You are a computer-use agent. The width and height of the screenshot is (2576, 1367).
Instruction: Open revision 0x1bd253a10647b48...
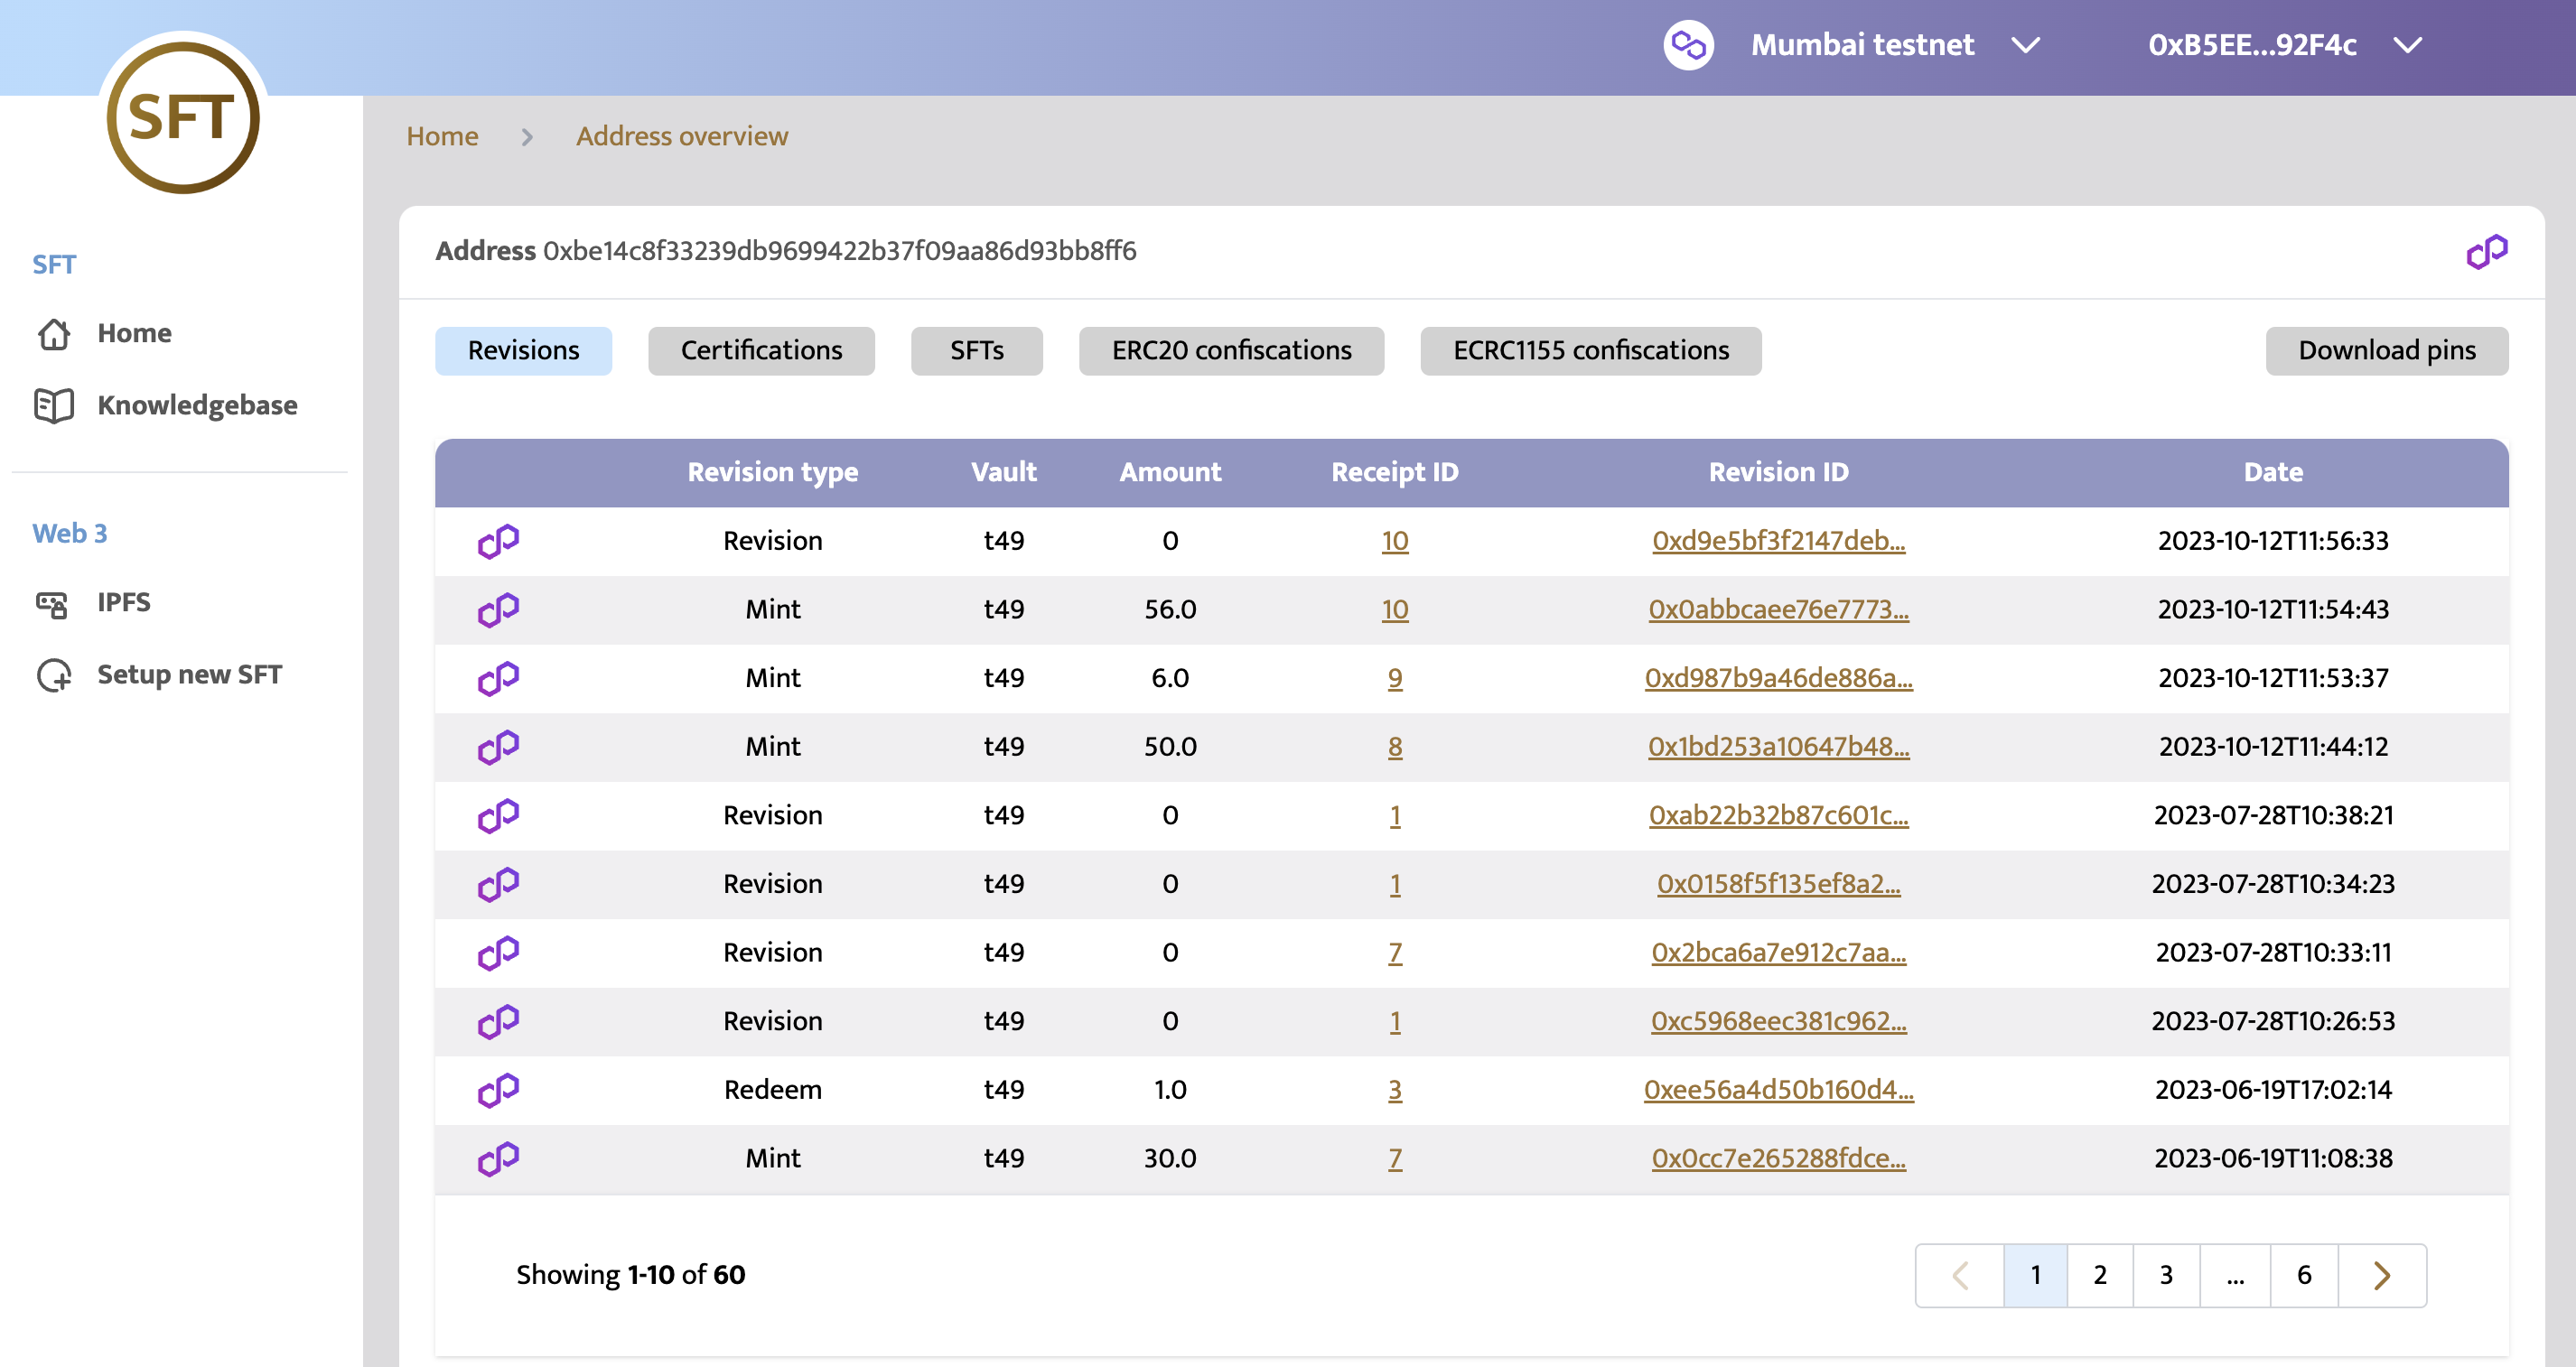click(x=1778, y=747)
